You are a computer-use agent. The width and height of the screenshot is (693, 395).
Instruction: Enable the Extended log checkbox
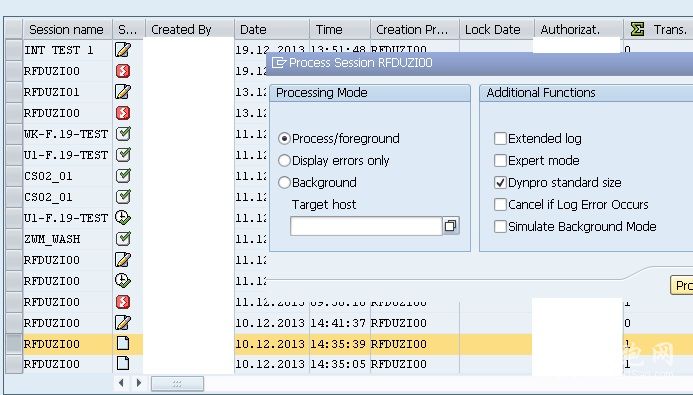500,139
